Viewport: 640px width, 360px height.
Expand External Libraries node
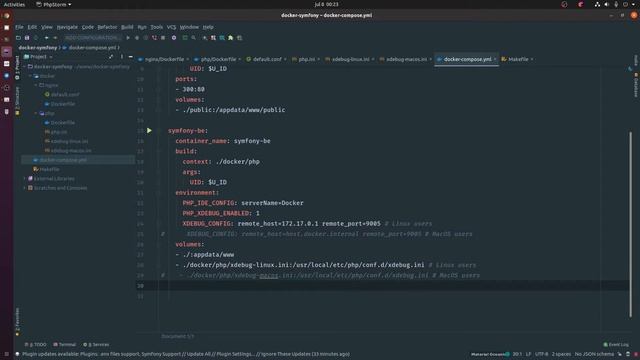click(x=24, y=178)
